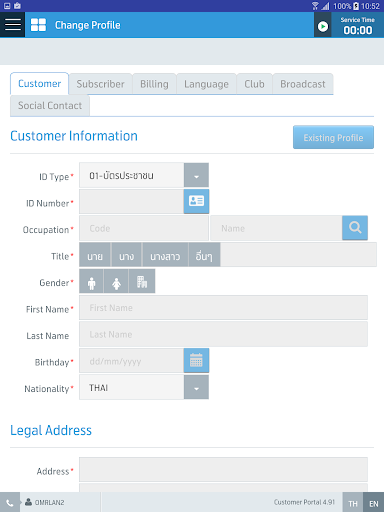
Task: Choose title นาง
Action: click(x=127, y=255)
